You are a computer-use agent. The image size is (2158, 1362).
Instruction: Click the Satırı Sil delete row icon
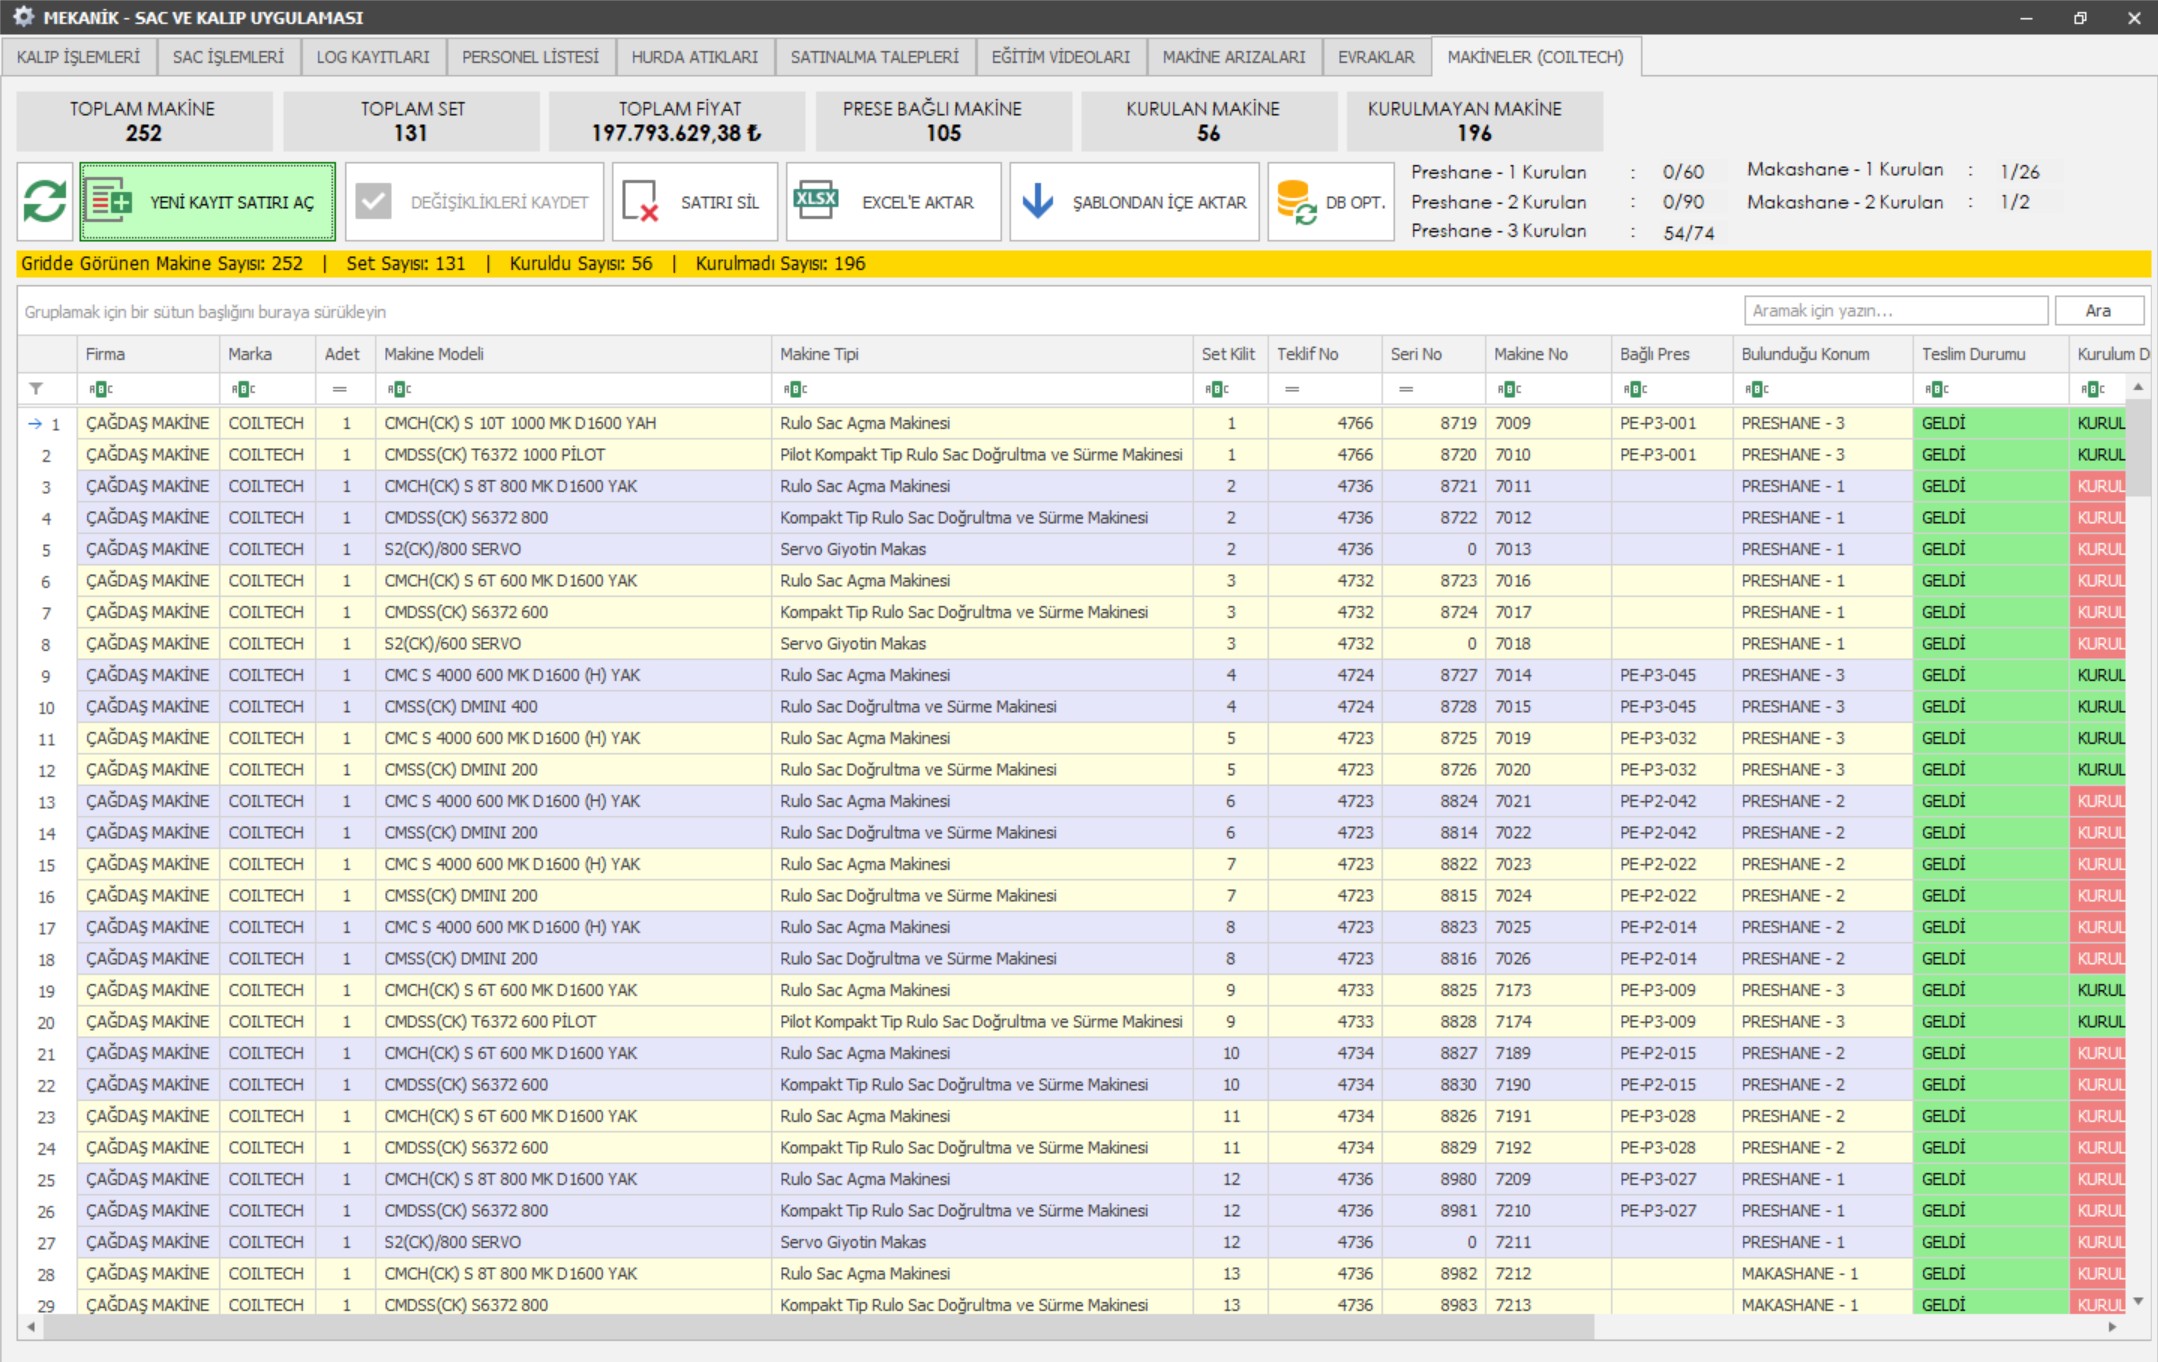(640, 201)
